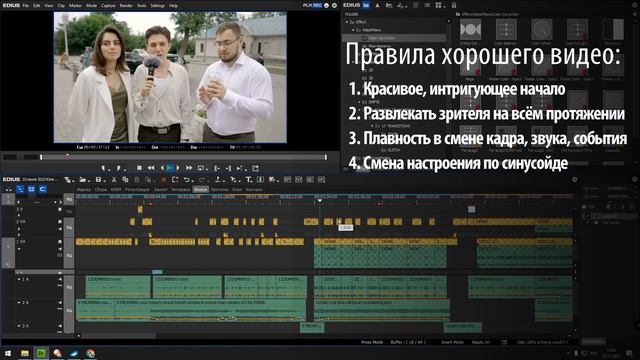Collapse audio track 2 A

(x=19, y=303)
